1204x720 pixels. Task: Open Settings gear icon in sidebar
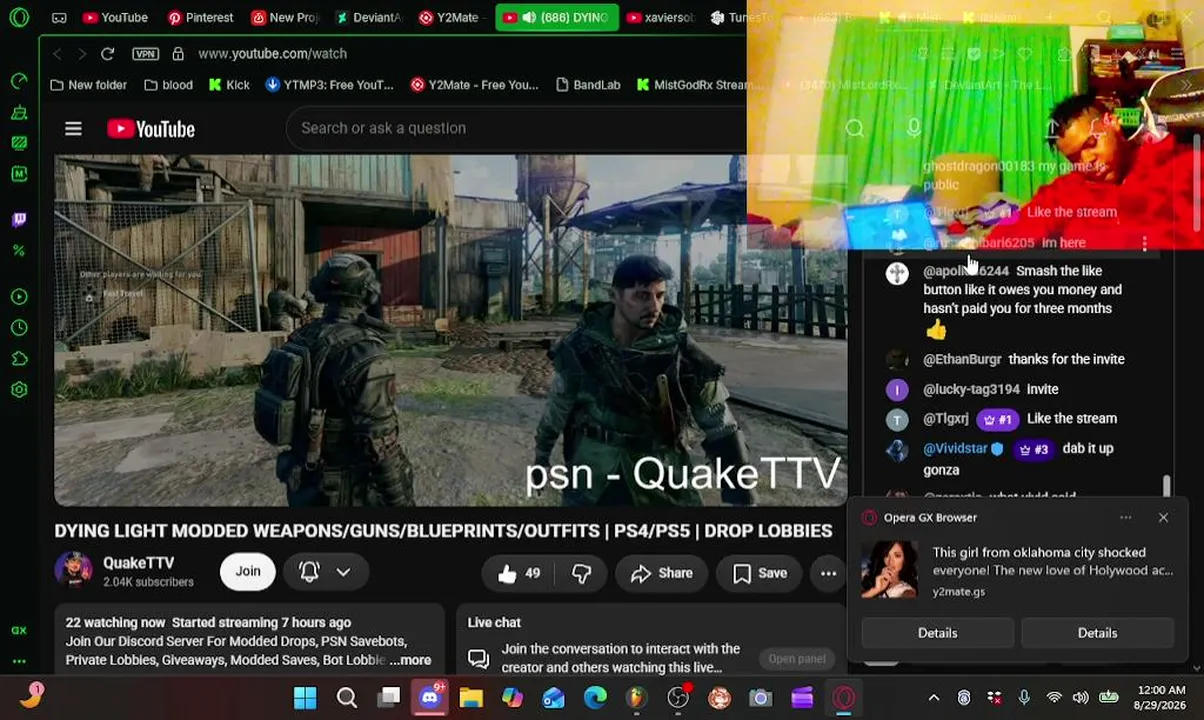[x=19, y=390]
